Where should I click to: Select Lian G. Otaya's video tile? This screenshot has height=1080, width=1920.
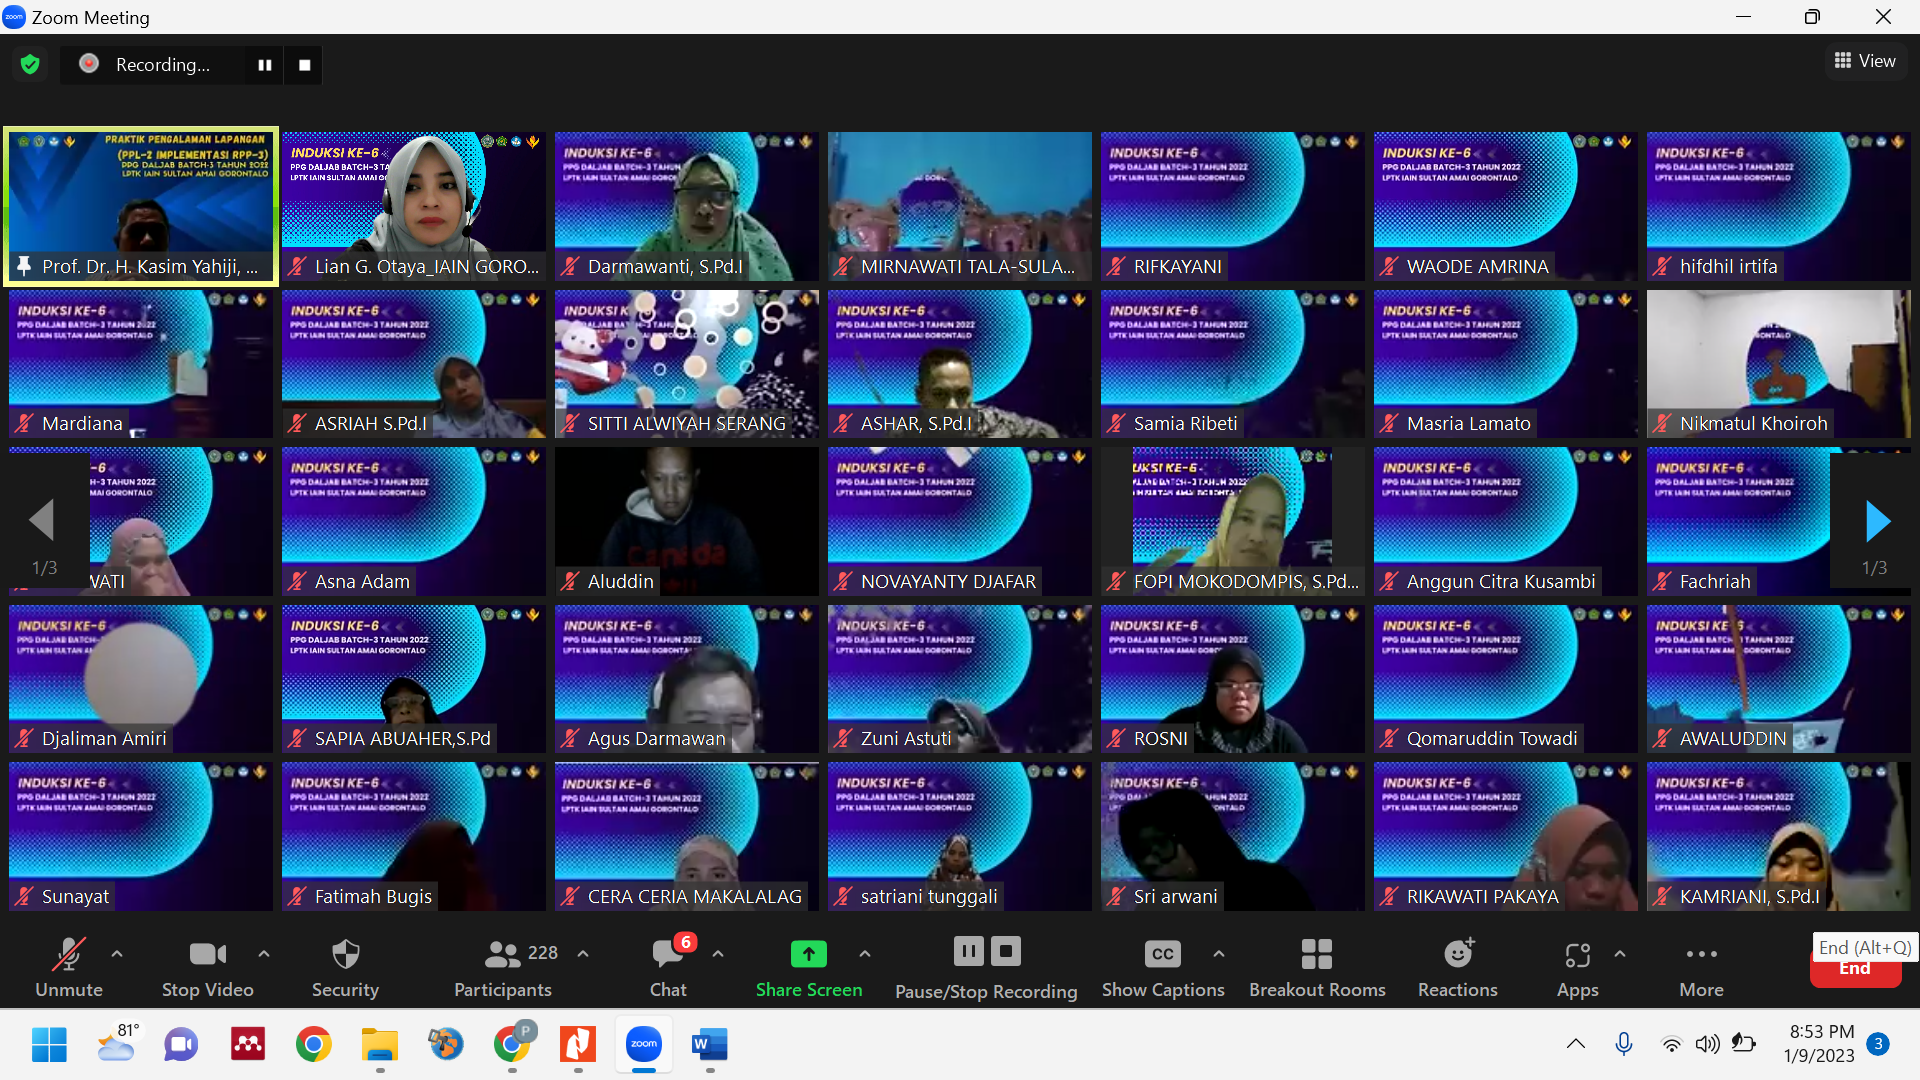tap(413, 205)
